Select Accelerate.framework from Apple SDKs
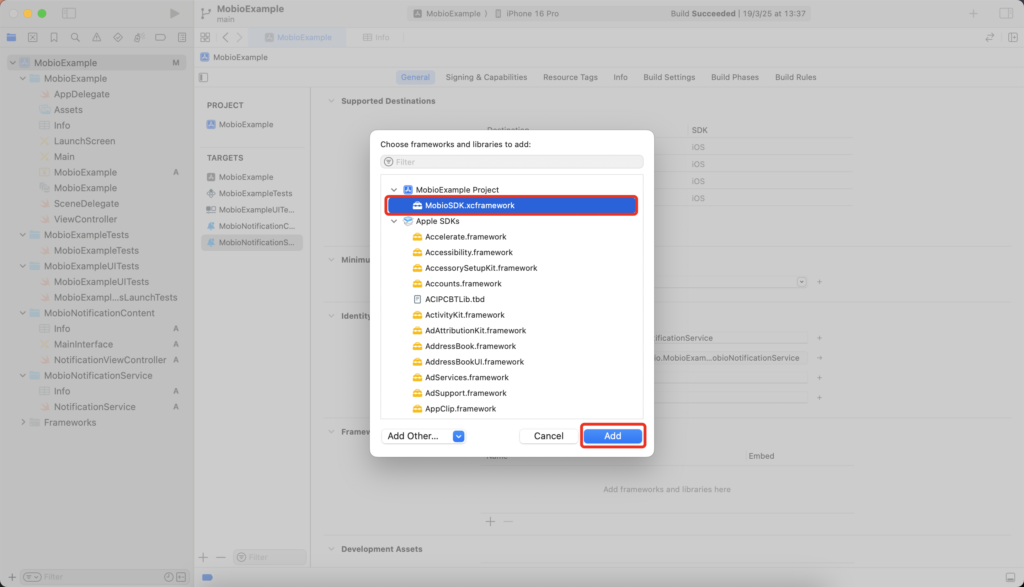The height and width of the screenshot is (587, 1024). [464, 237]
